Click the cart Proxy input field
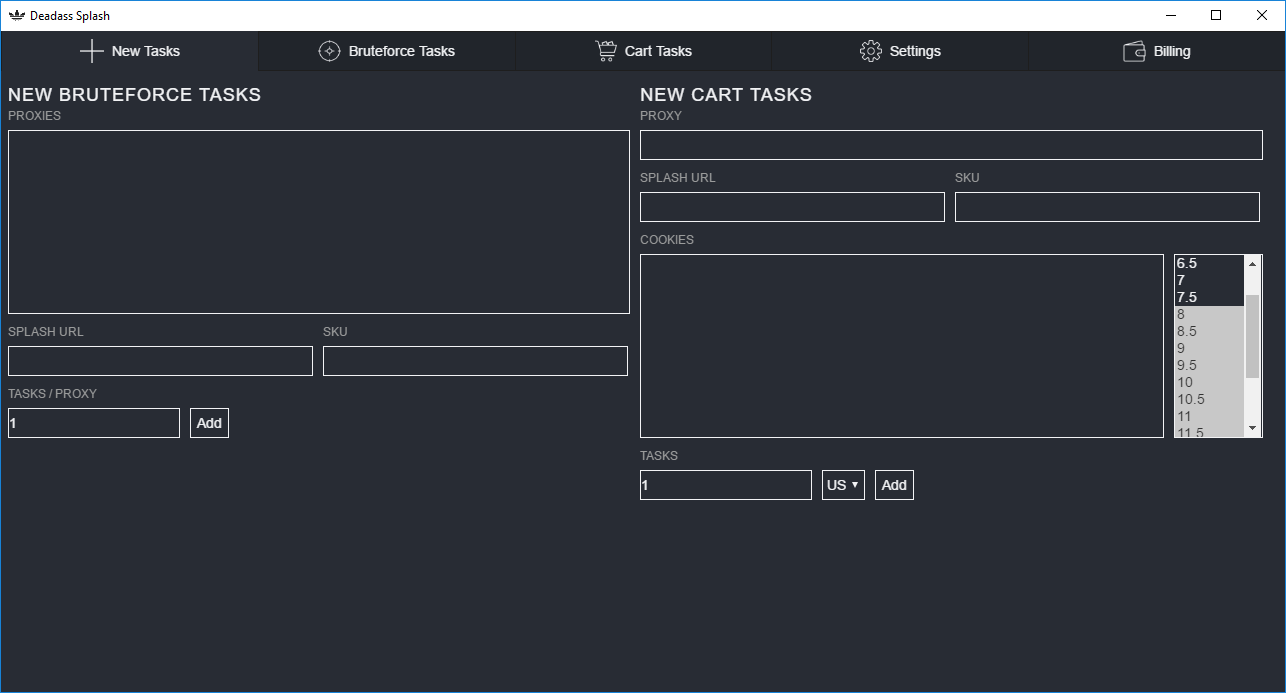Viewport: 1286px width, 693px height. [x=951, y=145]
